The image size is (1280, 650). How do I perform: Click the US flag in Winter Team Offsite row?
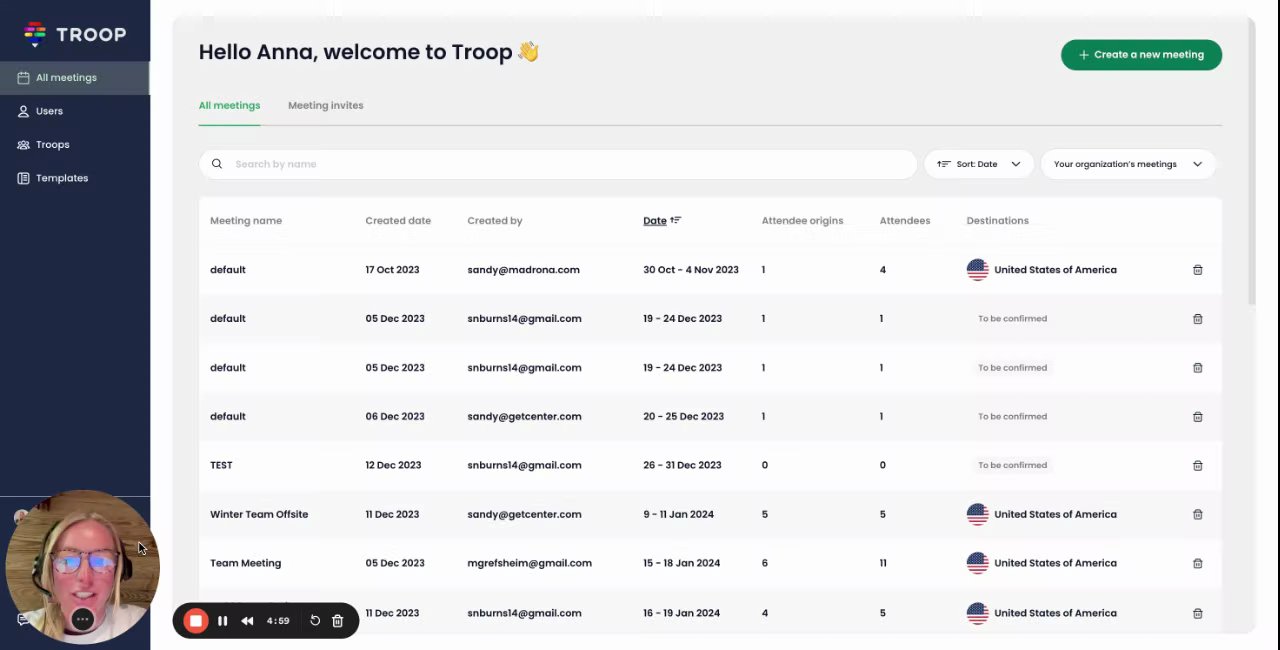pyautogui.click(x=977, y=514)
